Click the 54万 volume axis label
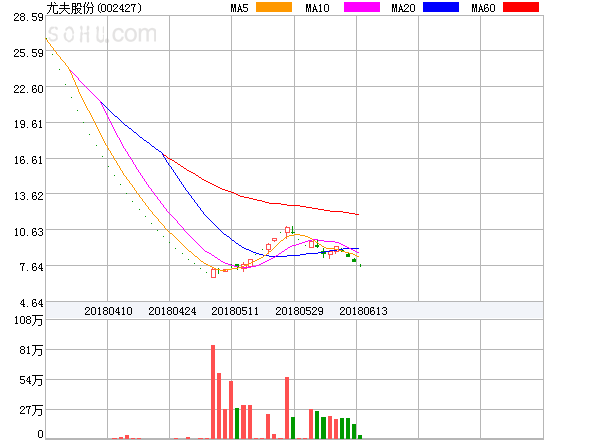Viewport: 600px width, 440px height. coord(31,380)
